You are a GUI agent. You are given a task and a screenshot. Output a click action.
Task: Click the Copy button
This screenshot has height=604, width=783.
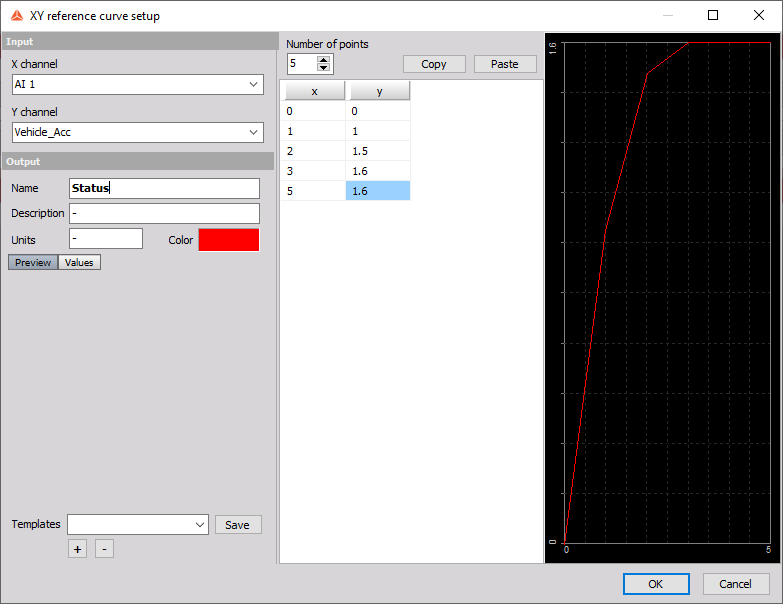click(x=434, y=64)
